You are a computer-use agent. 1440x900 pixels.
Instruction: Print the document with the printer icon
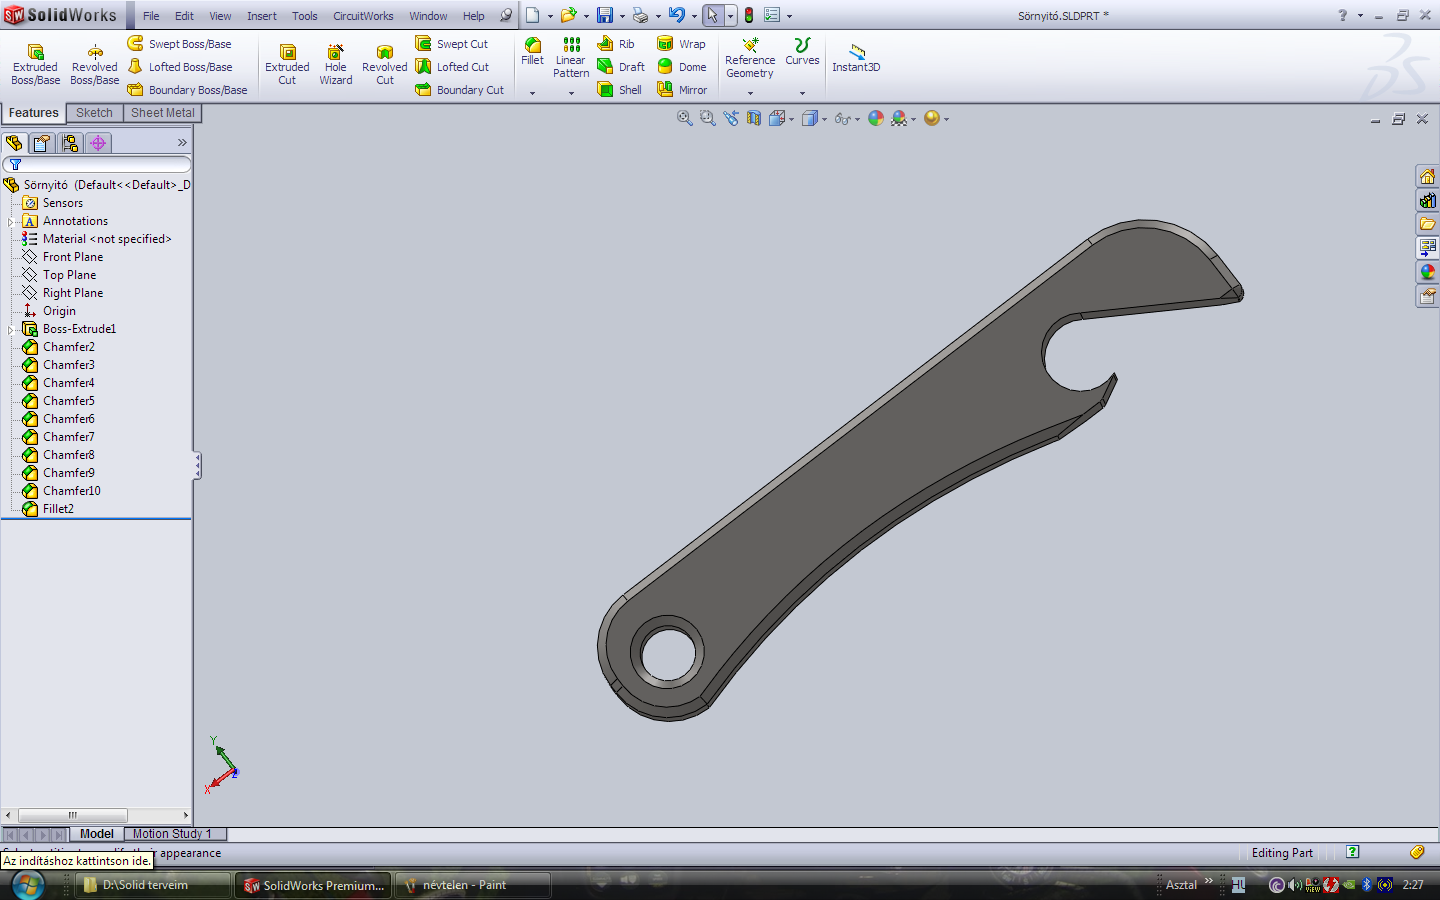pyautogui.click(x=641, y=15)
